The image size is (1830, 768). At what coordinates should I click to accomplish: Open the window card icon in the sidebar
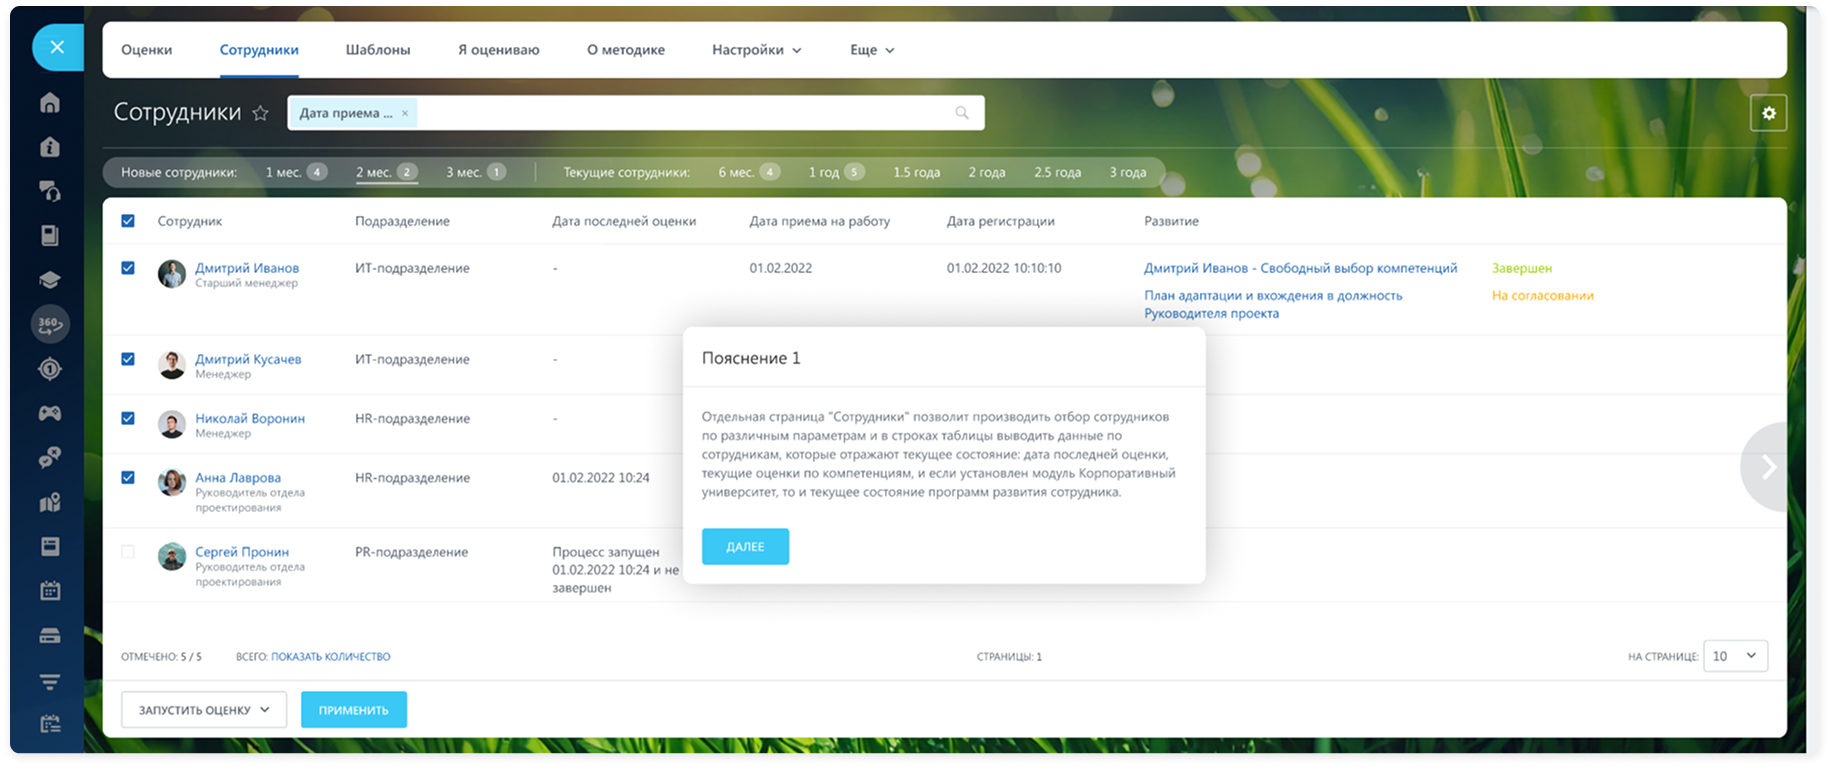50,546
